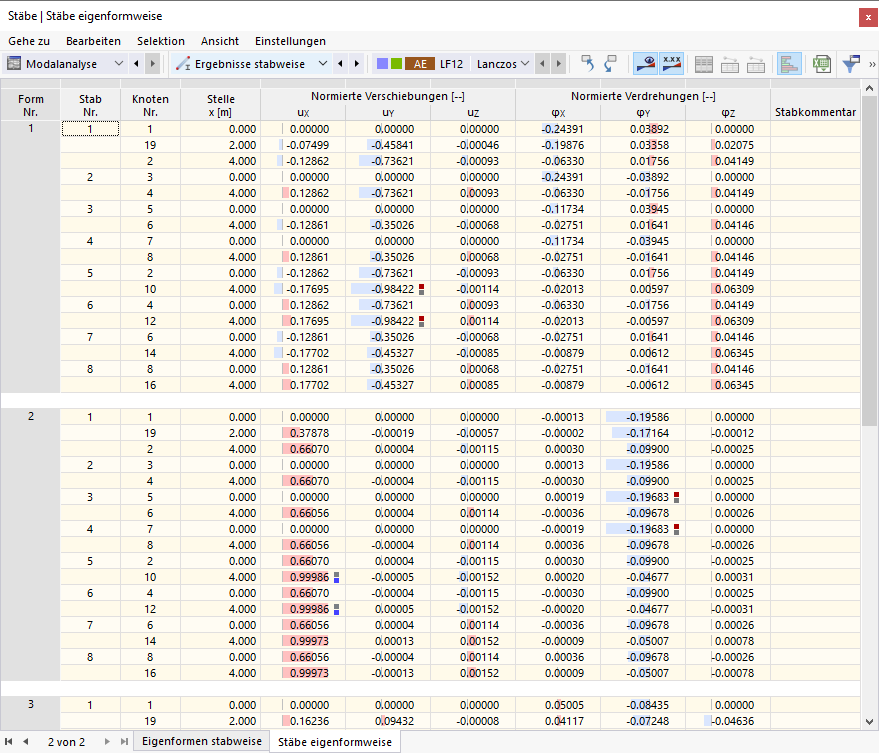Screen dimensions: 879x753
Task: Click the purple color swatch
Action: [x=382, y=64]
